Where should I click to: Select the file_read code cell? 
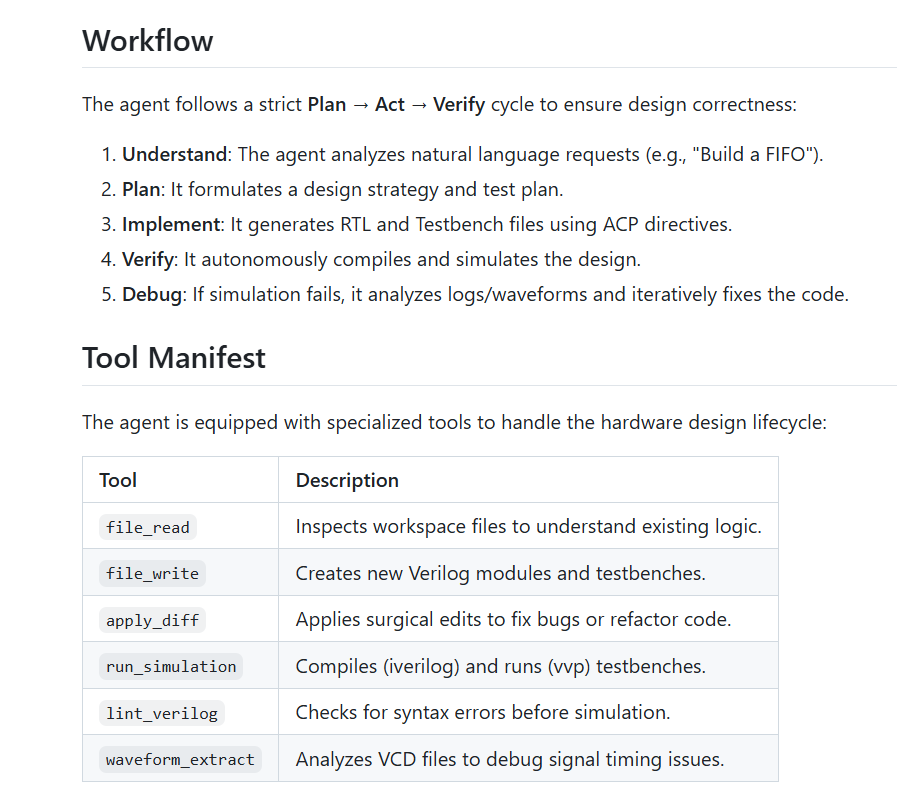point(148,527)
